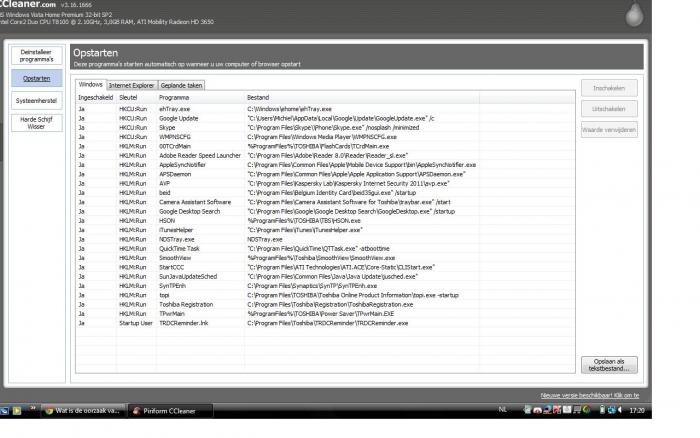Screen dimensions: 700x438
Task: Select the TPwrMain startup entry
Action: 325,314
